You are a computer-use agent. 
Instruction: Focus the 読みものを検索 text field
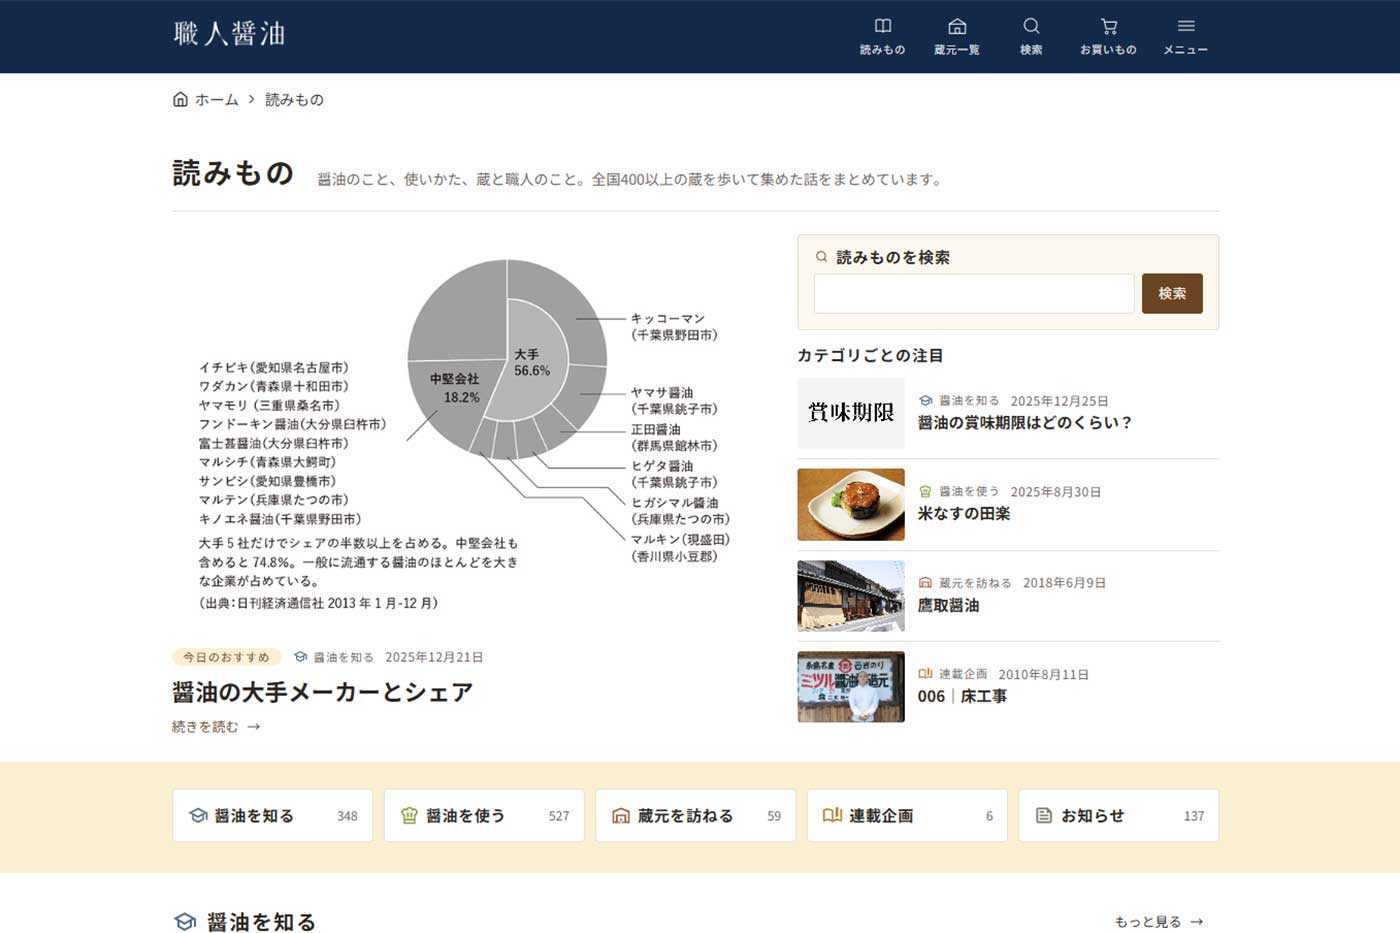[974, 294]
